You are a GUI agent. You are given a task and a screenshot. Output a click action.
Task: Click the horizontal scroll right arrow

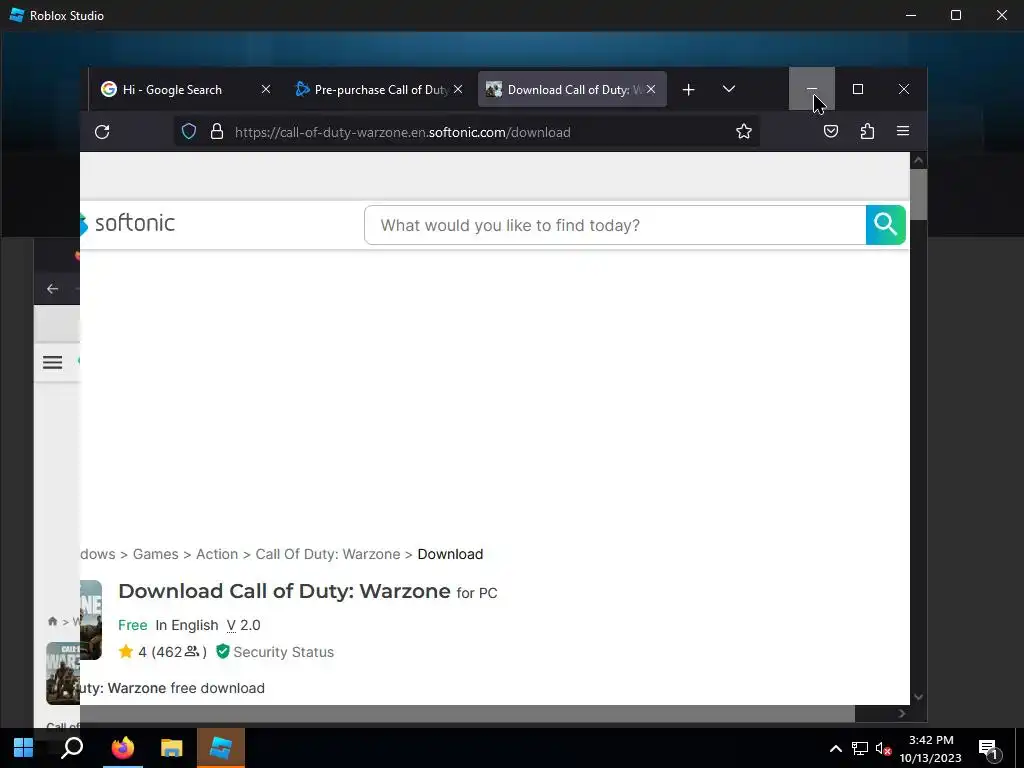(x=902, y=713)
